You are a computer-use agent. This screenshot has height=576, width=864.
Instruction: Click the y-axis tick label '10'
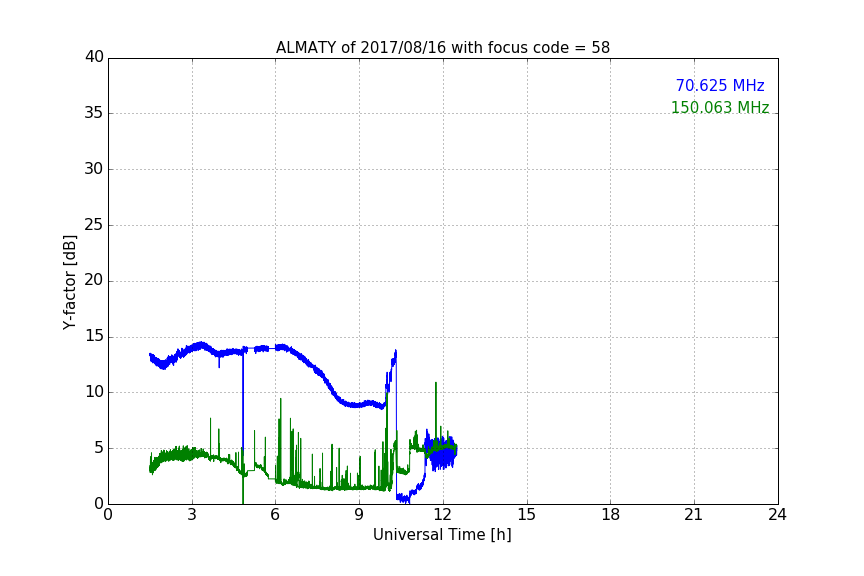[x=94, y=392]
